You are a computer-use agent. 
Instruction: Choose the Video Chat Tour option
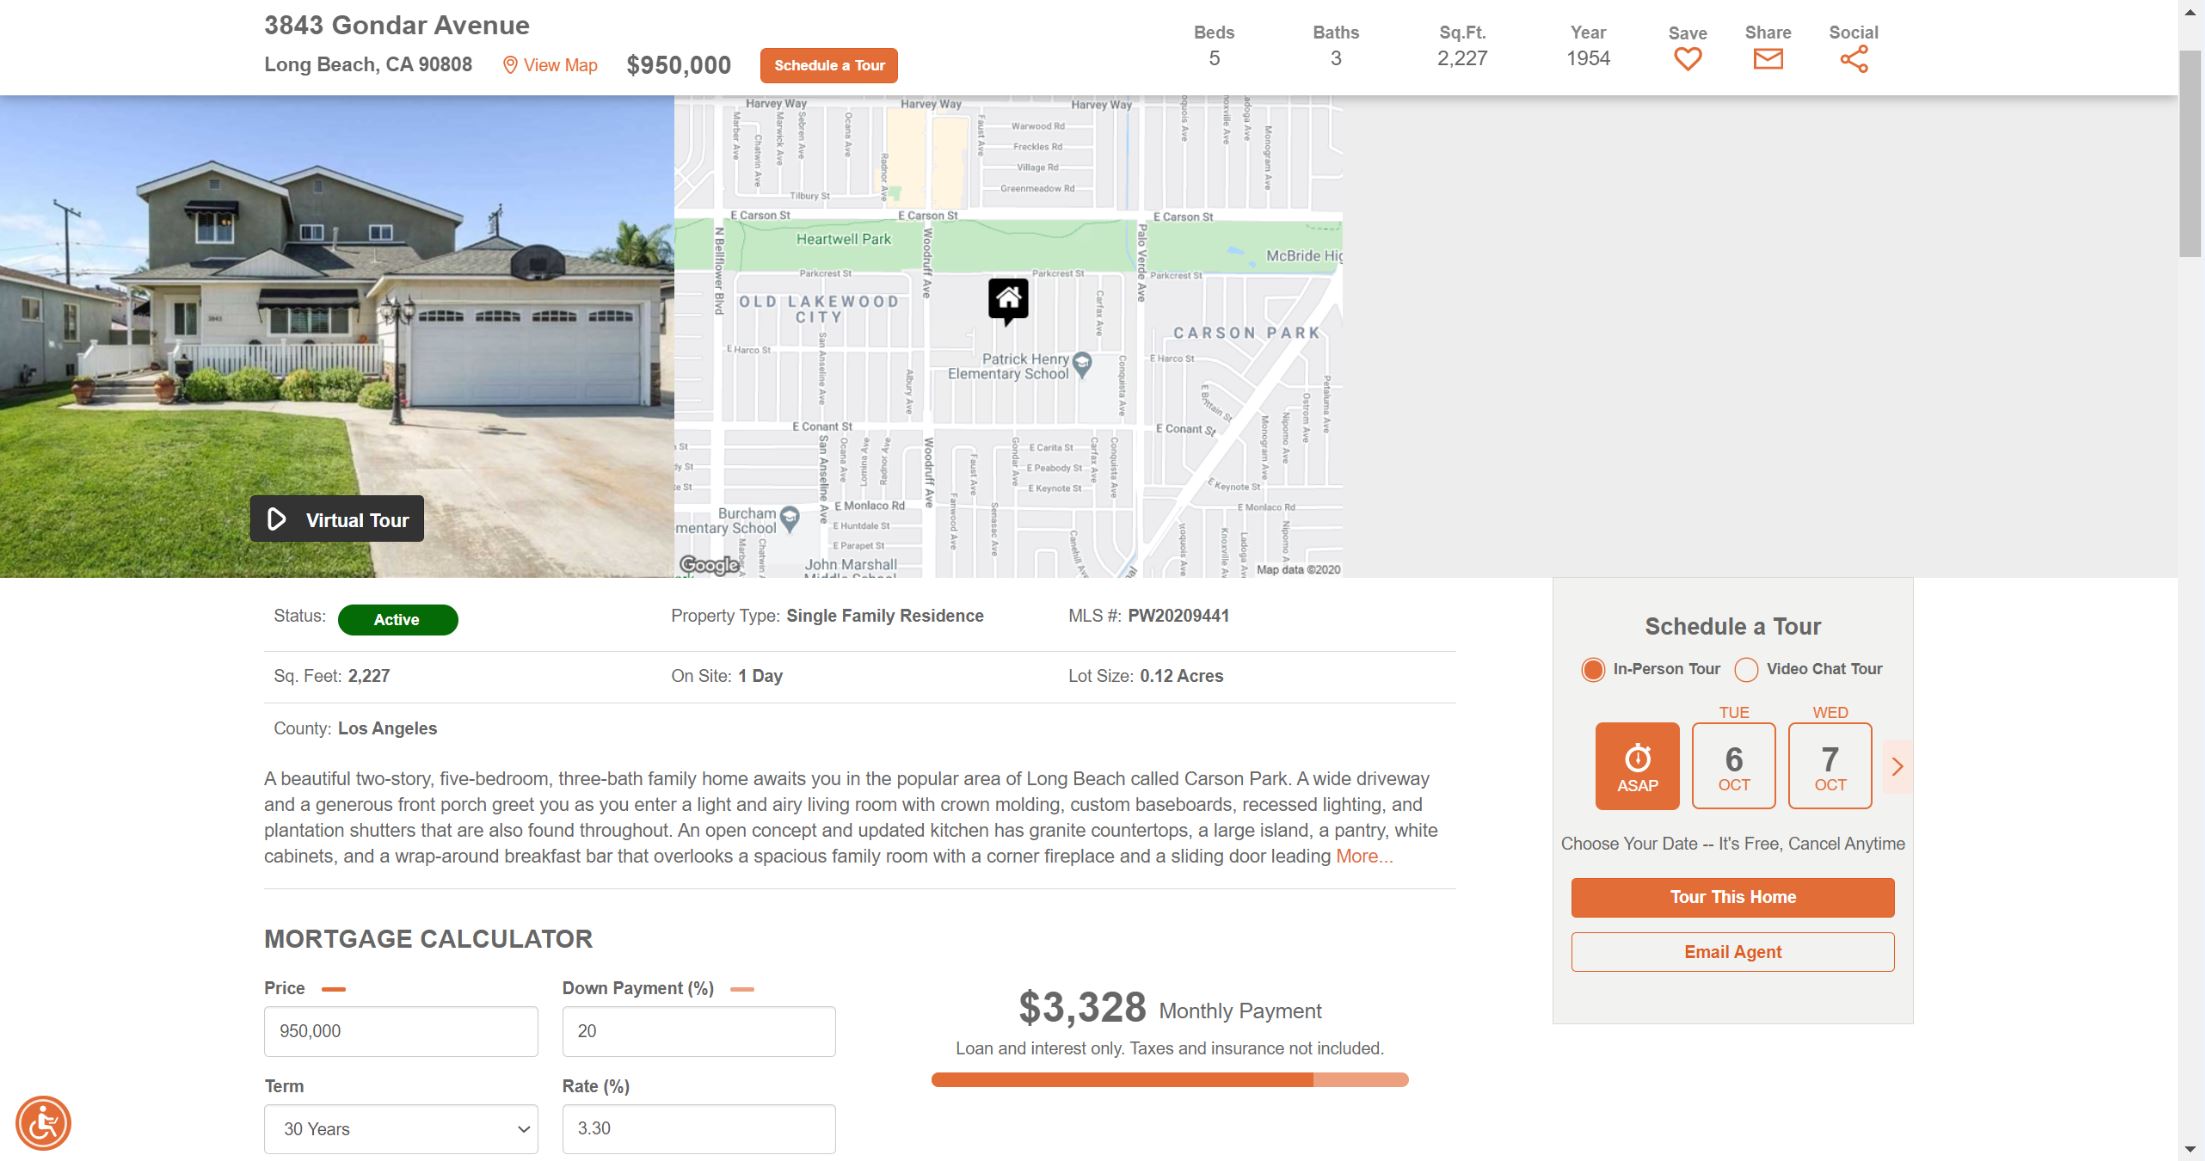click(x=1747, y=669)
